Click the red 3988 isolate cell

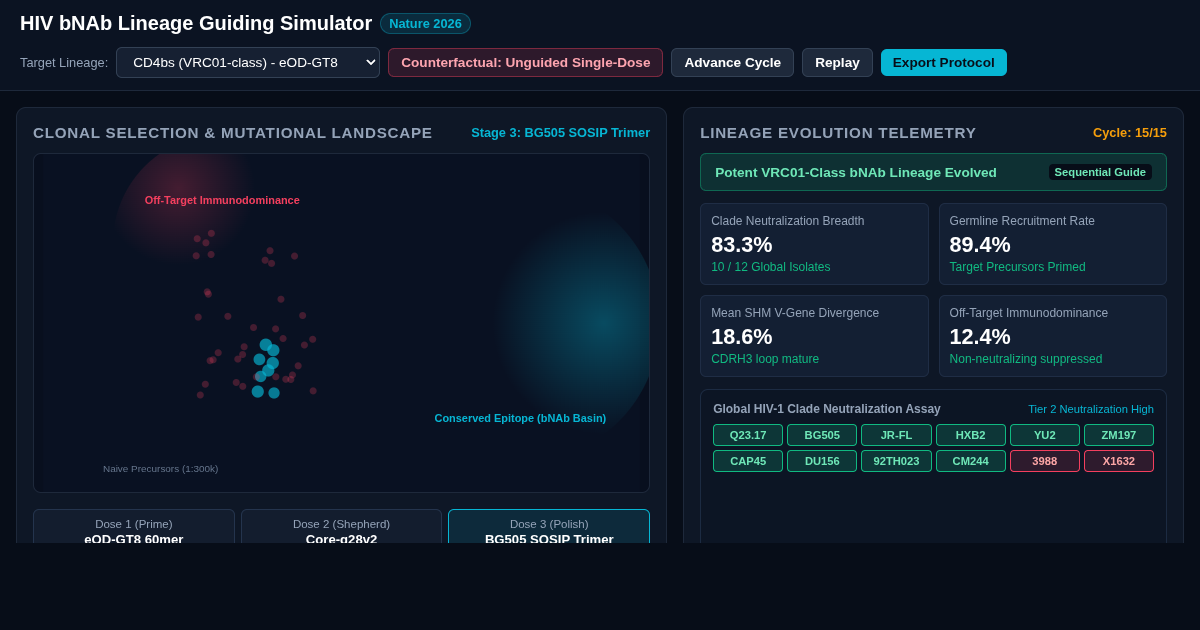tap(1045, 461)
